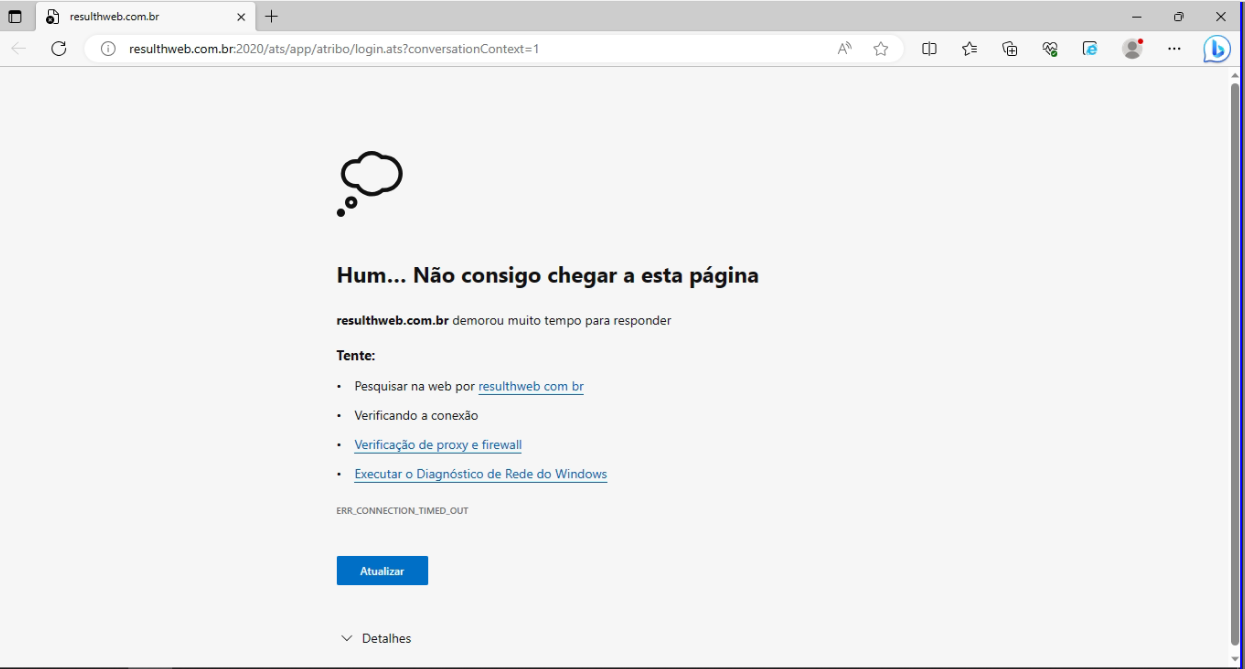The width and height of the screenshot is (1245, 669).
Task: Open Settings and more ellipsis menu
Action: point(1174,48)
